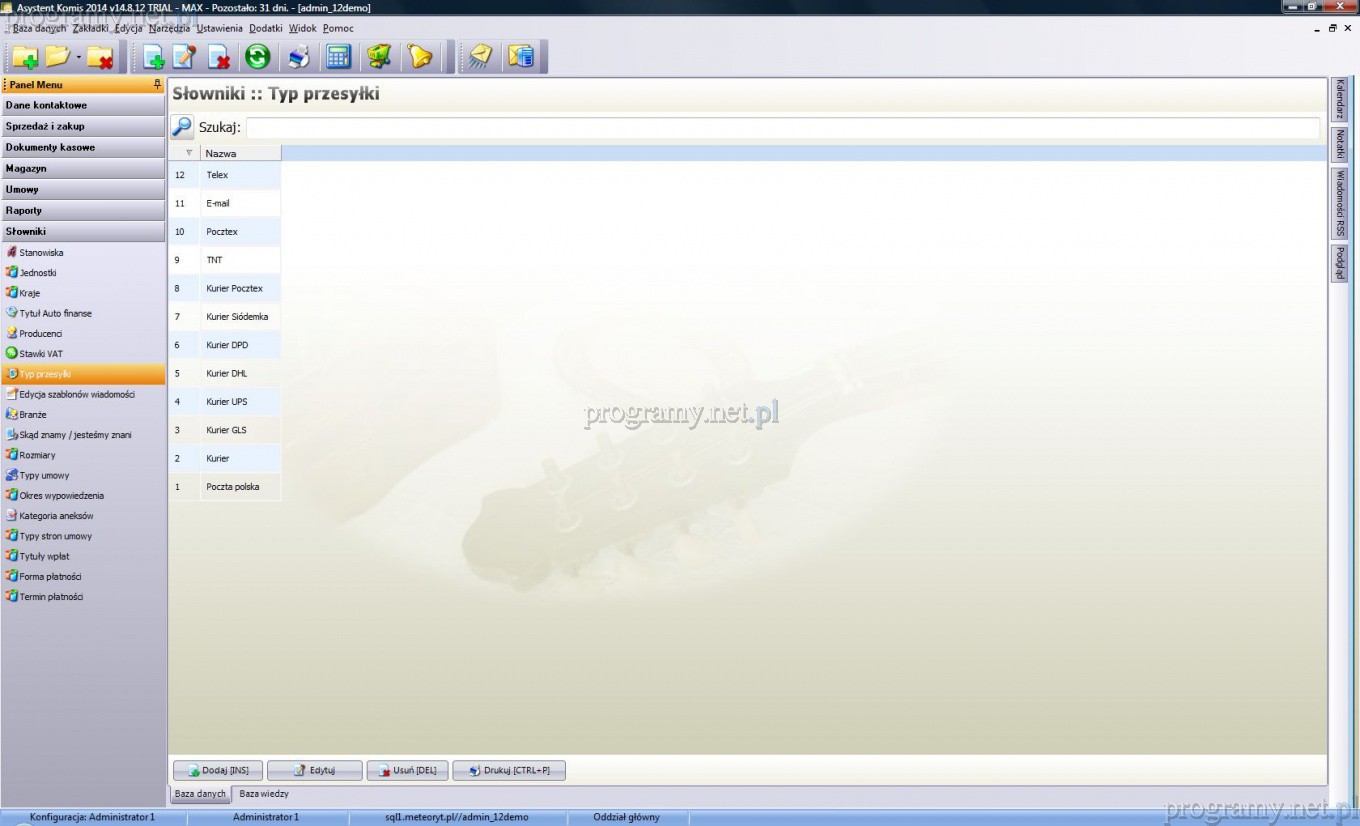Open the folder dropdown arrow in toolbar
Screen dimensions: 1360x826
[79, 57]
